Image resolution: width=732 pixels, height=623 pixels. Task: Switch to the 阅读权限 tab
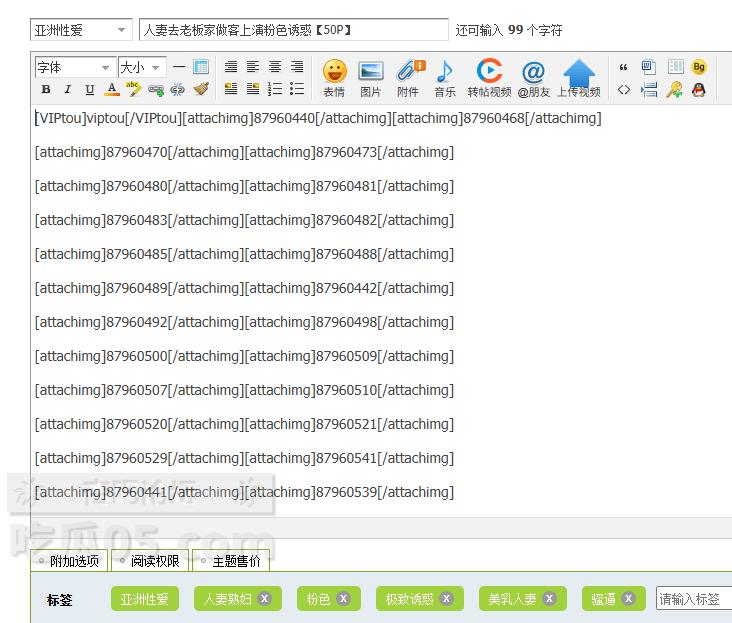pos(149,561)
